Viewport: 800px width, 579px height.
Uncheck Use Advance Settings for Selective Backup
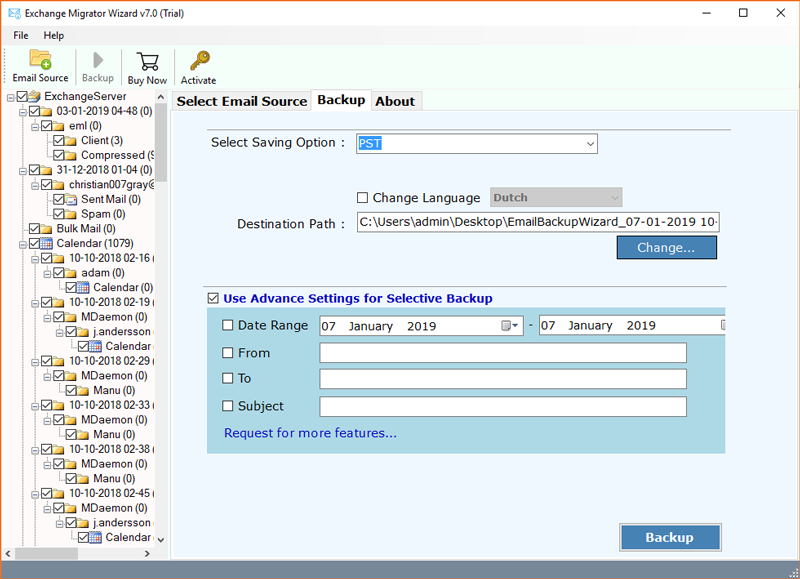(x=213, y=298)
